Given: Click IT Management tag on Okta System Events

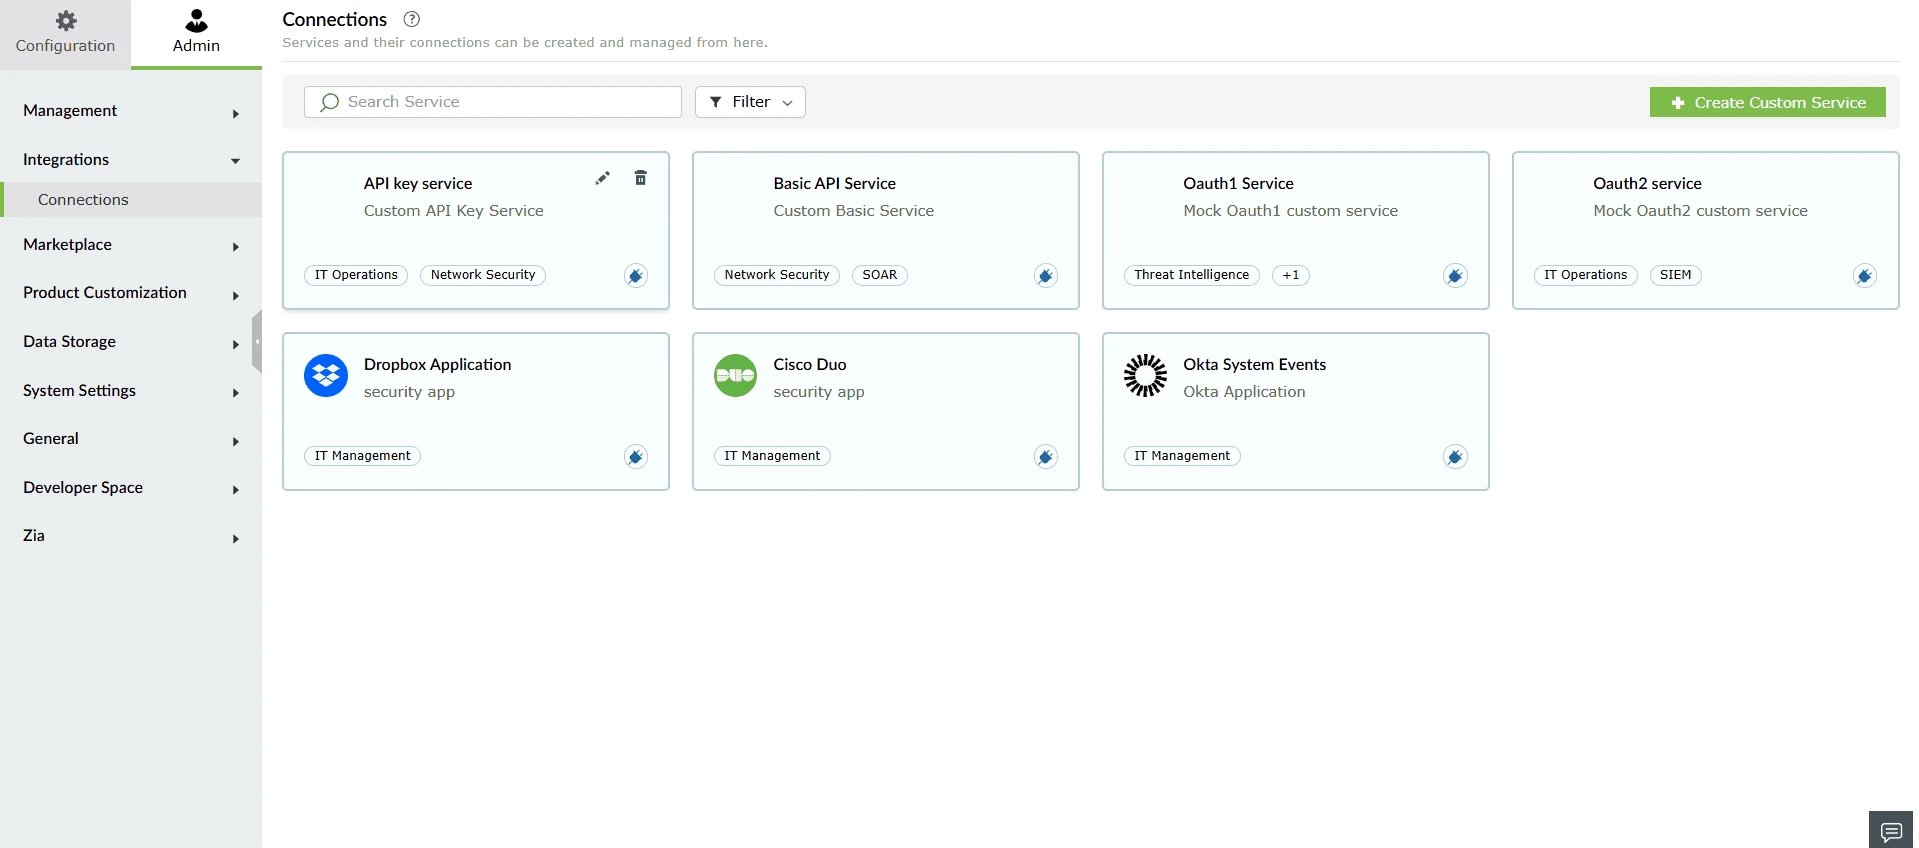Looking at the screenshot, I should (x=1182, y=456).
